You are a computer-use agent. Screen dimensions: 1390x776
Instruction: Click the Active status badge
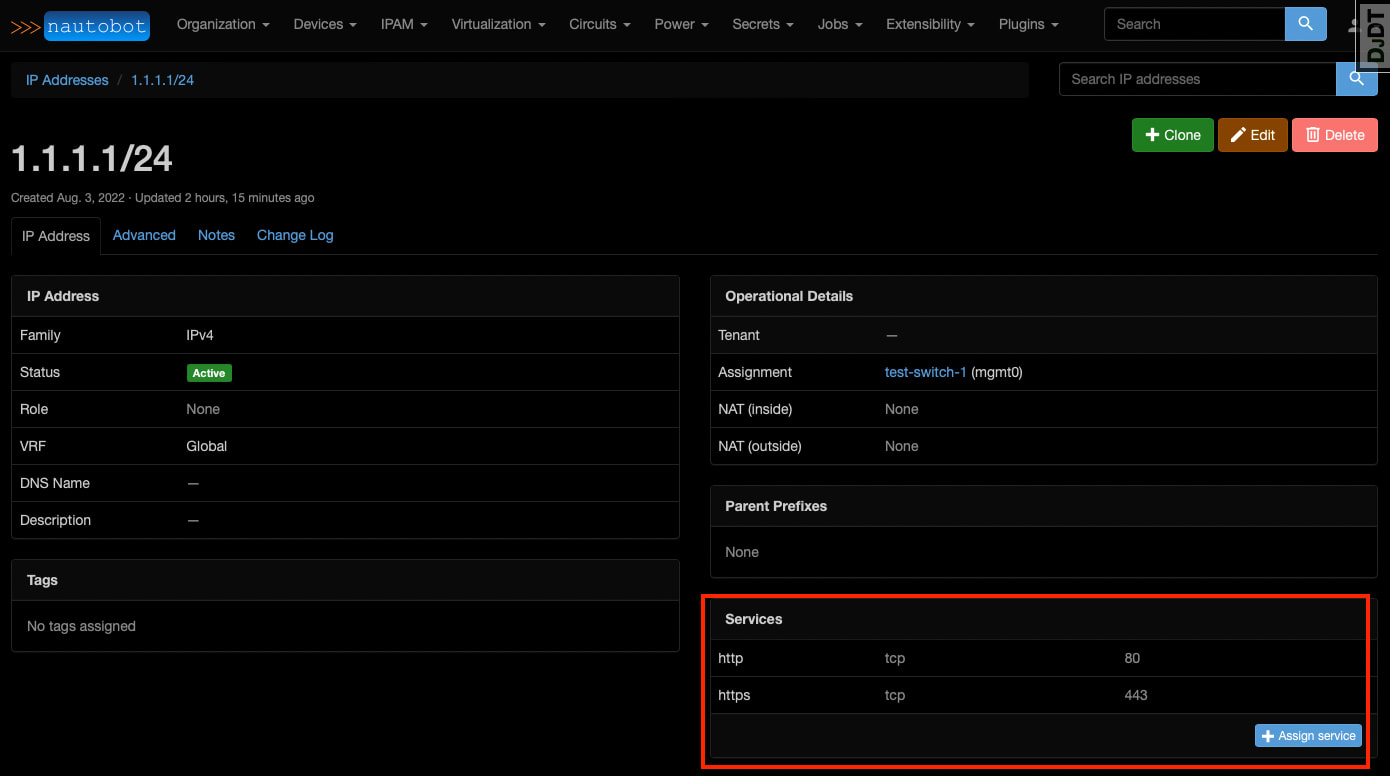pos(209,373)
